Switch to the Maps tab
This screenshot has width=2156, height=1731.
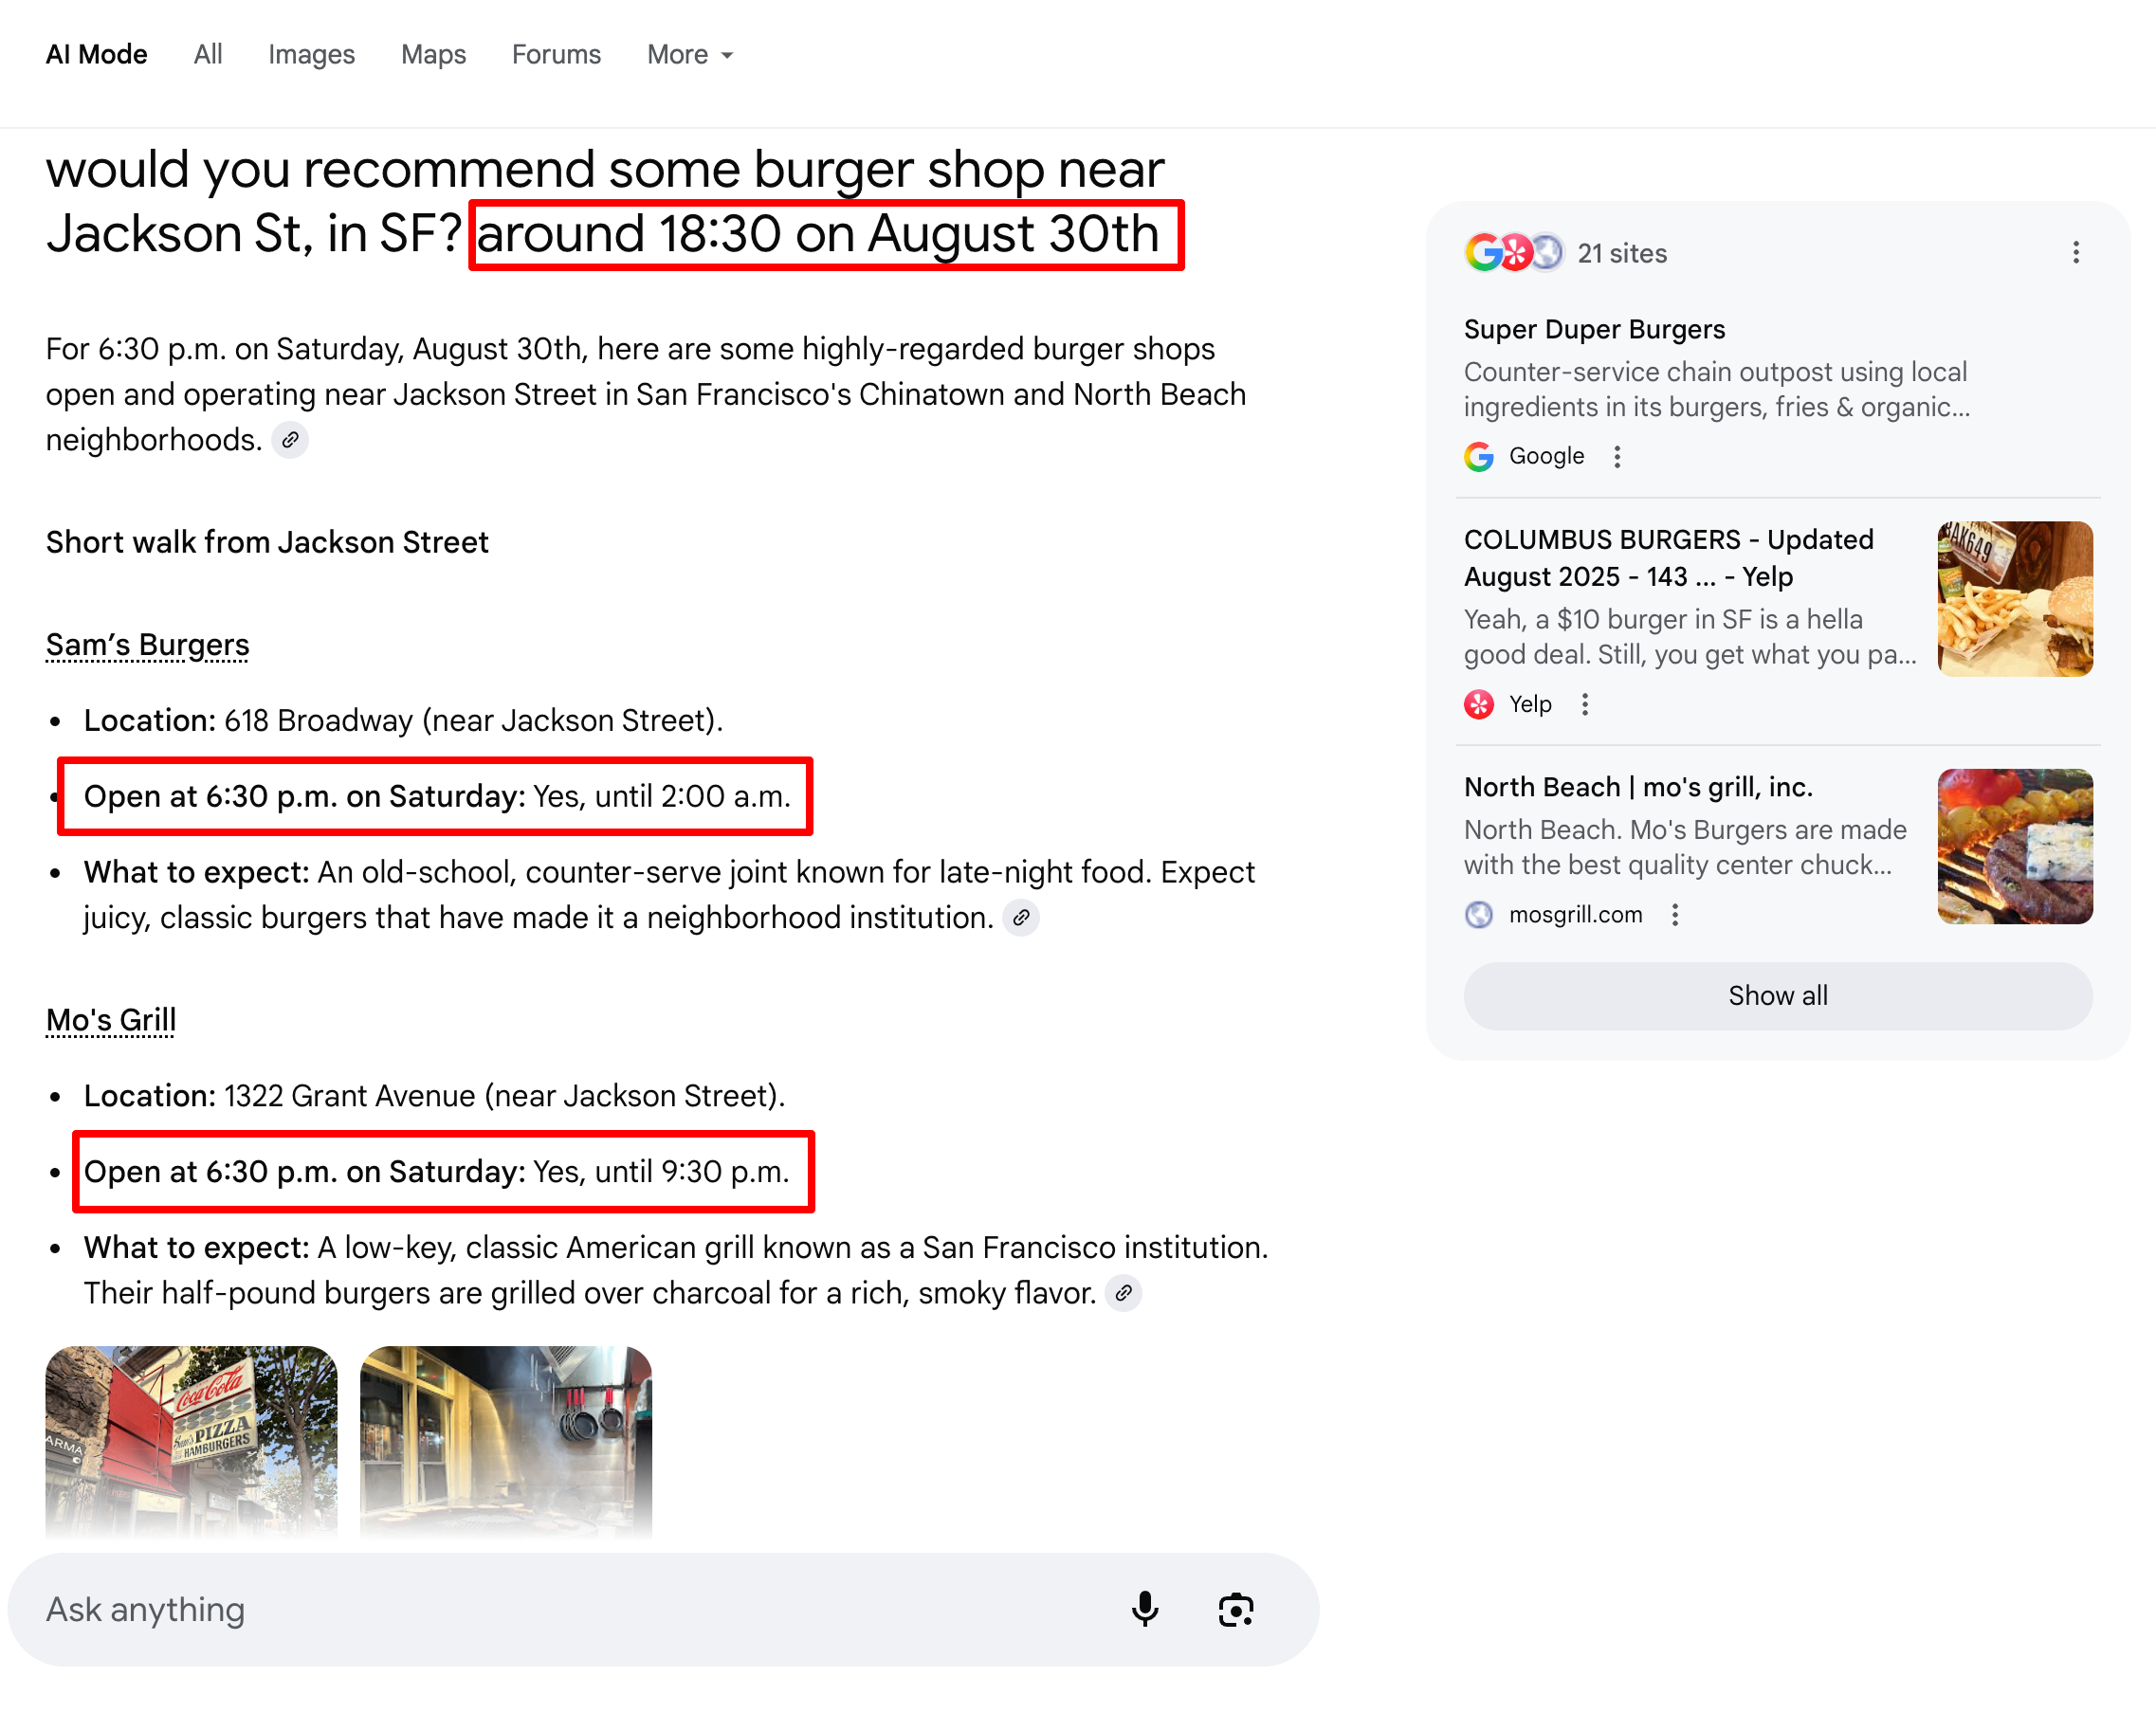click(x=434, y=55)
